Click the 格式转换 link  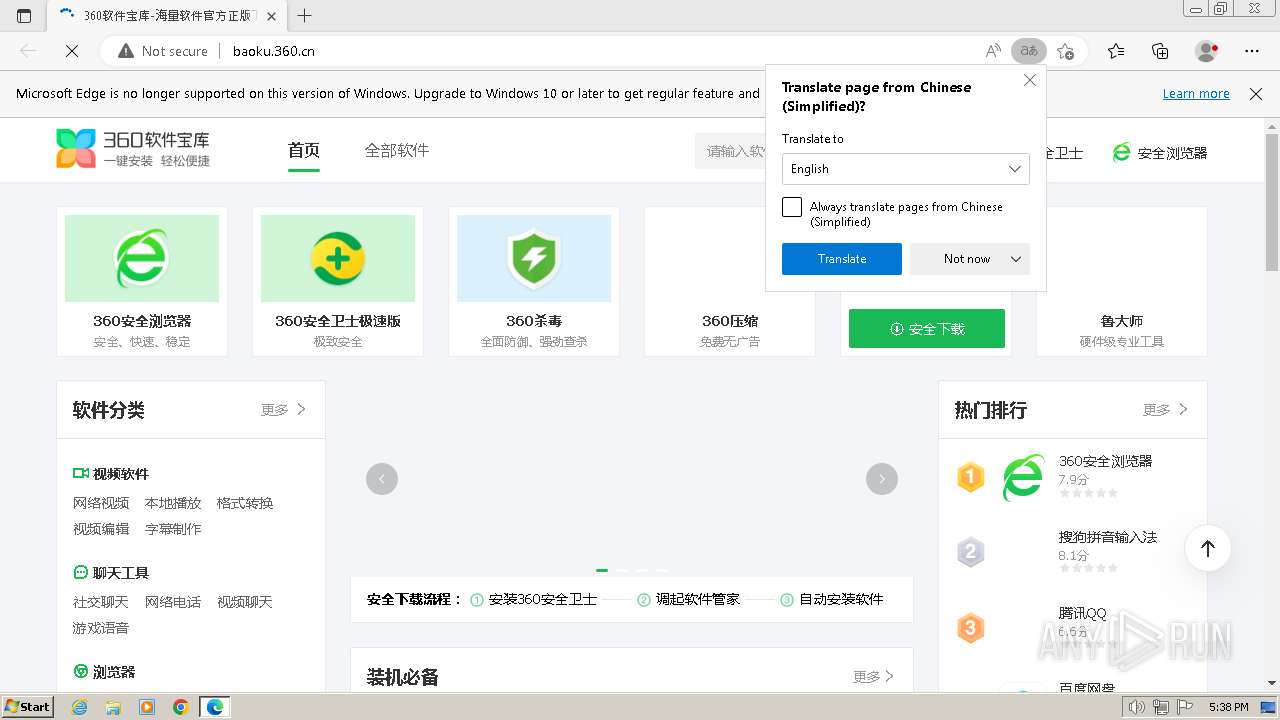coord(245,503)
